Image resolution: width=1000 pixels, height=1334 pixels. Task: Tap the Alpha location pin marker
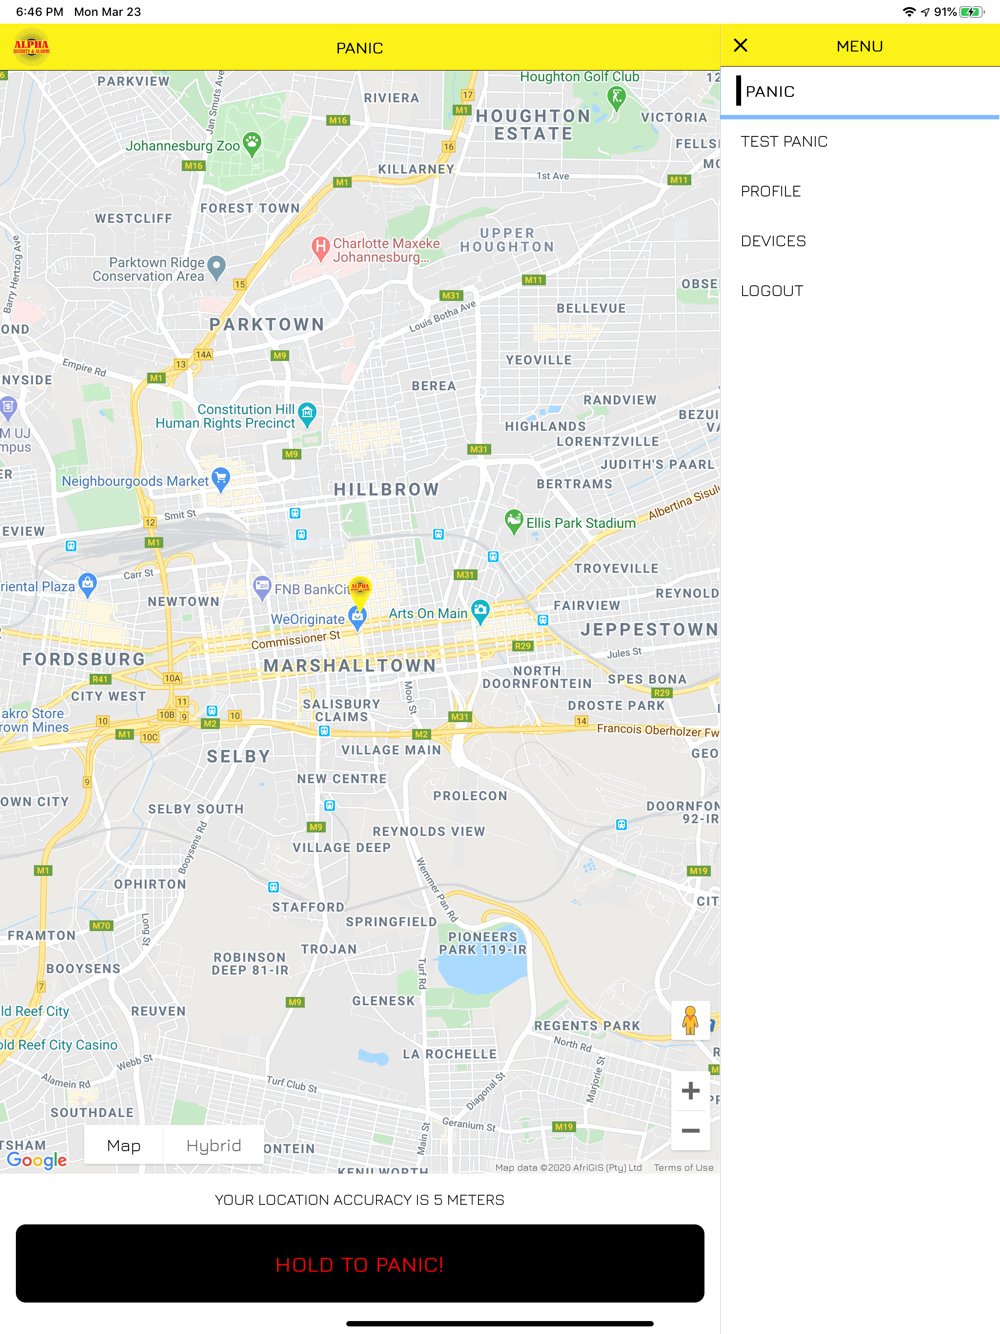coord(360,589)
